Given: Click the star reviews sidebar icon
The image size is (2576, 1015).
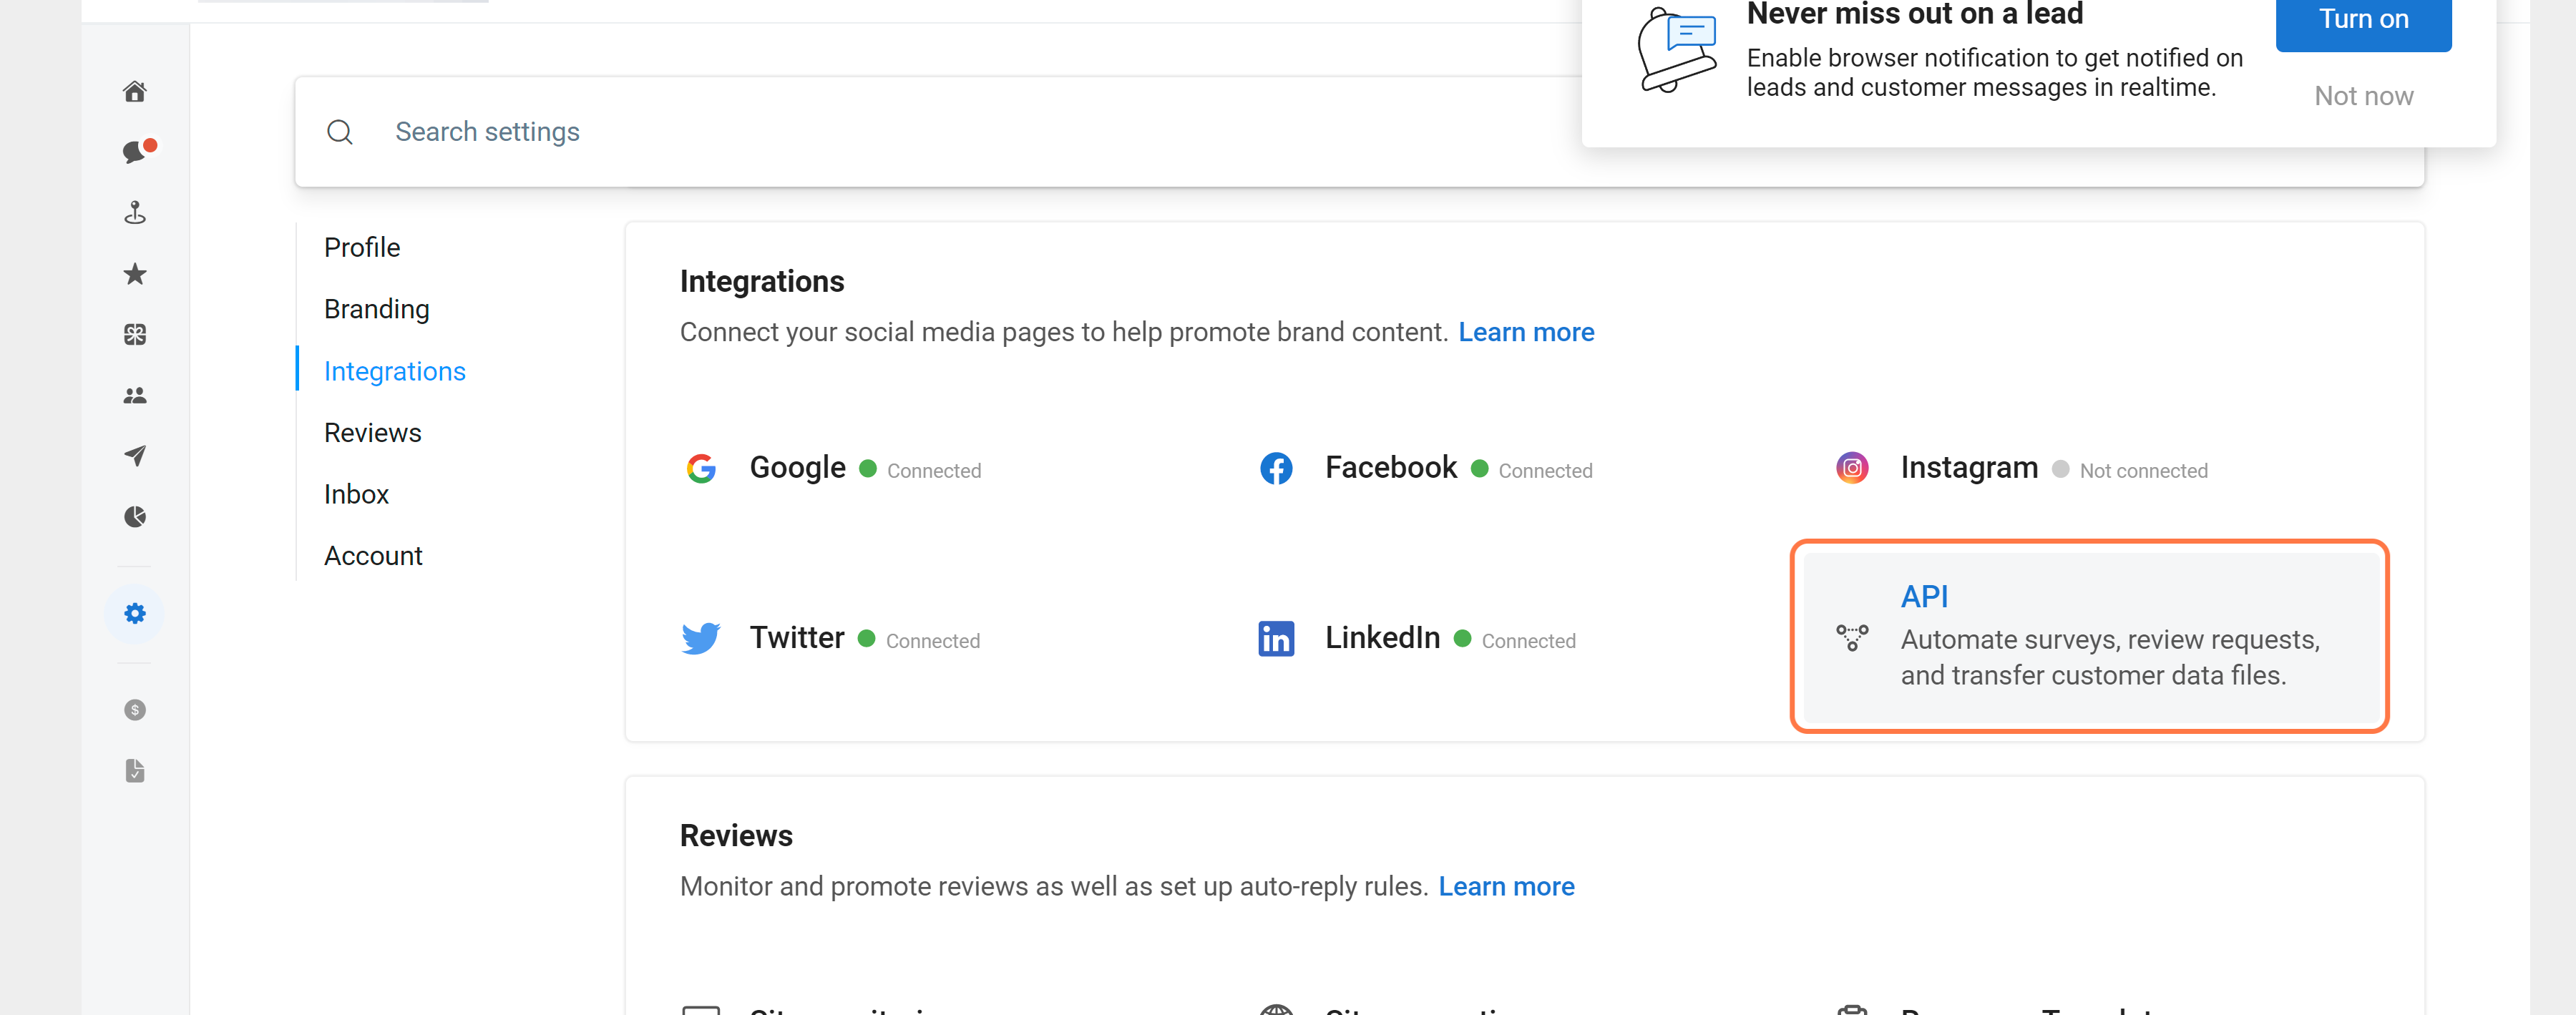Looking at the screenshot, I should click(x=135, y=274).
